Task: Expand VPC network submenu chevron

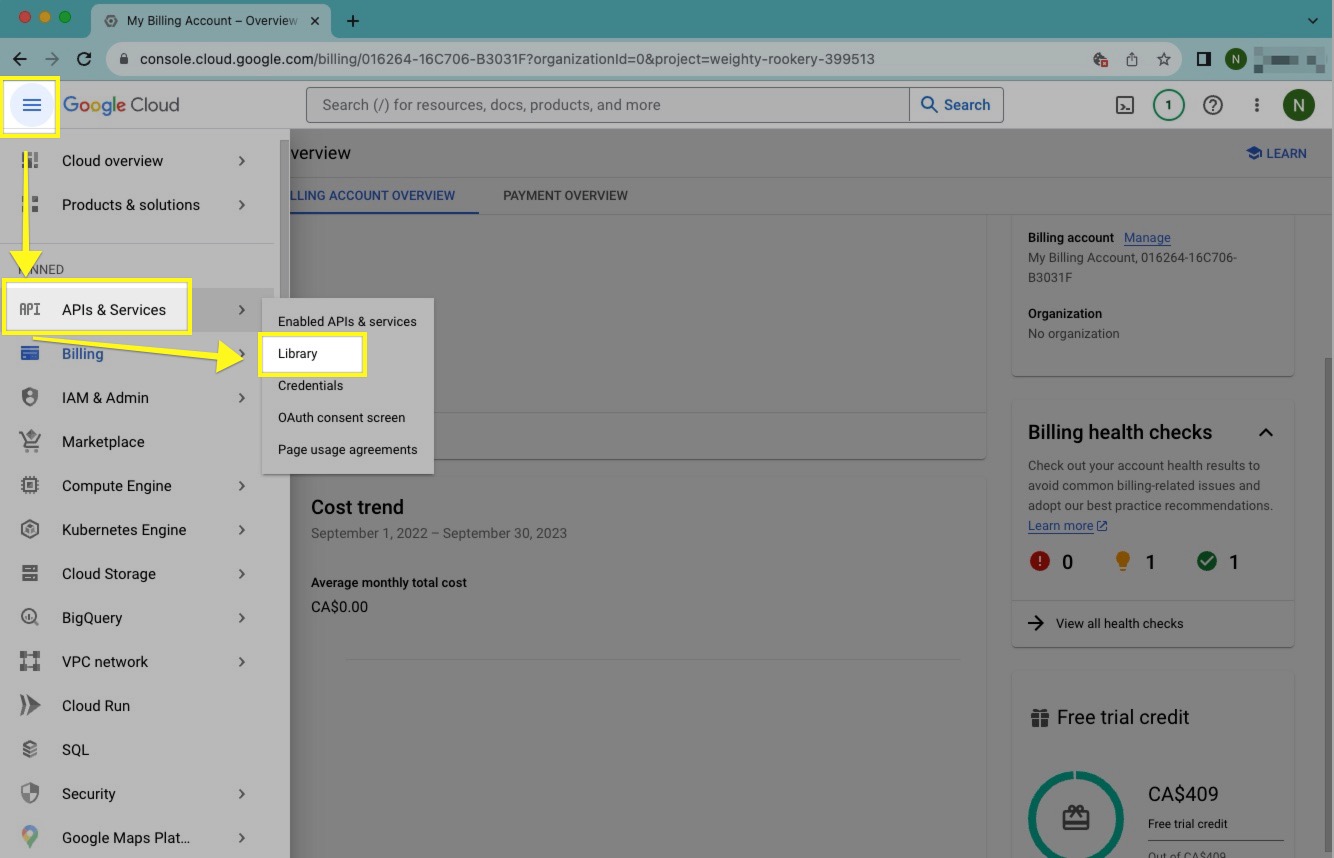Action: click(242, 662)
